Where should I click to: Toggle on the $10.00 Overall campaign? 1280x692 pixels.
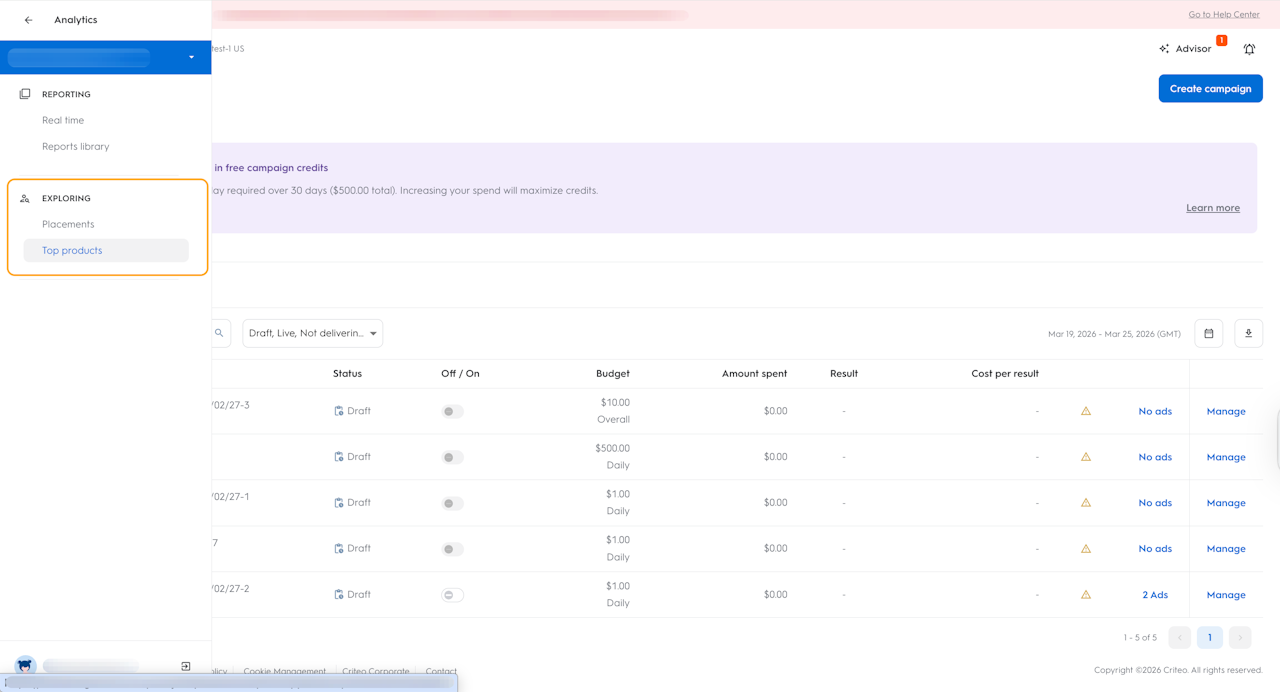click(x=453, y=411)
